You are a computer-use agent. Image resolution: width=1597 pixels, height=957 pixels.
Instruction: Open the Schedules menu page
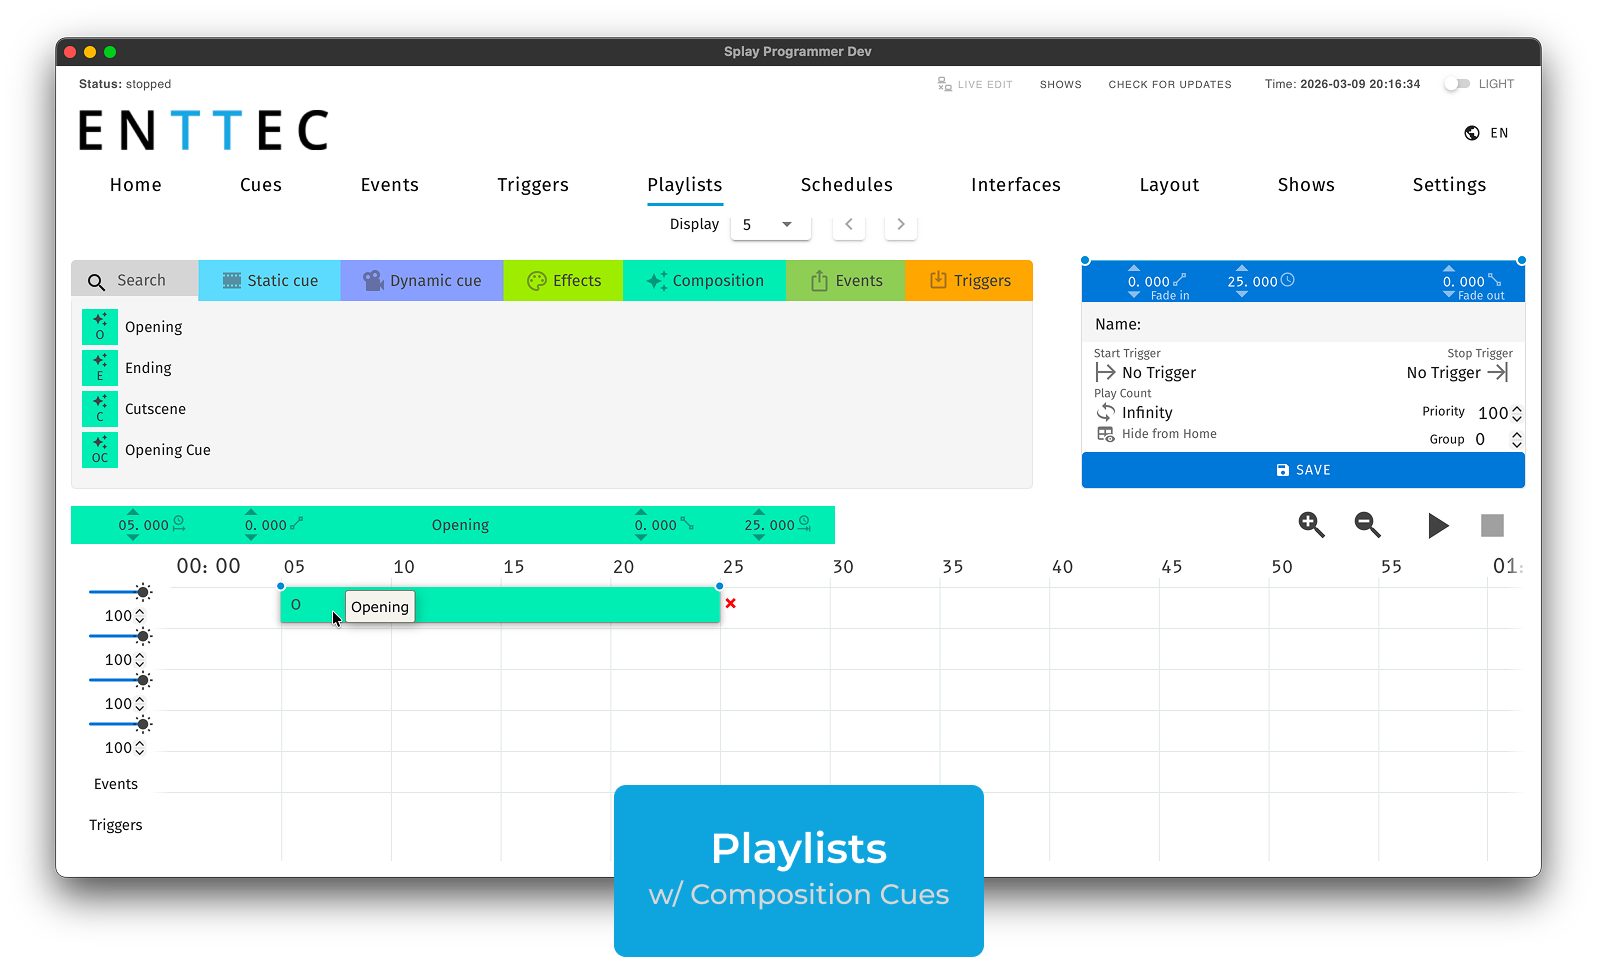(x=846, y=185)
